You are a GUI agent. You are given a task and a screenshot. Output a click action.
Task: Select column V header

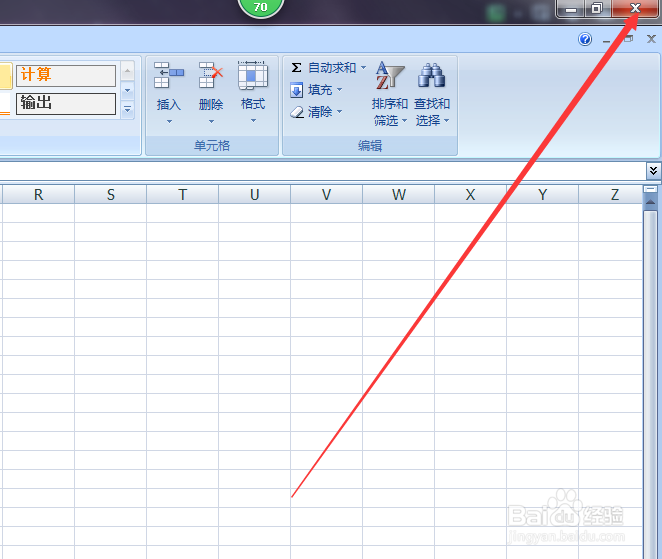tap(326, 195)
